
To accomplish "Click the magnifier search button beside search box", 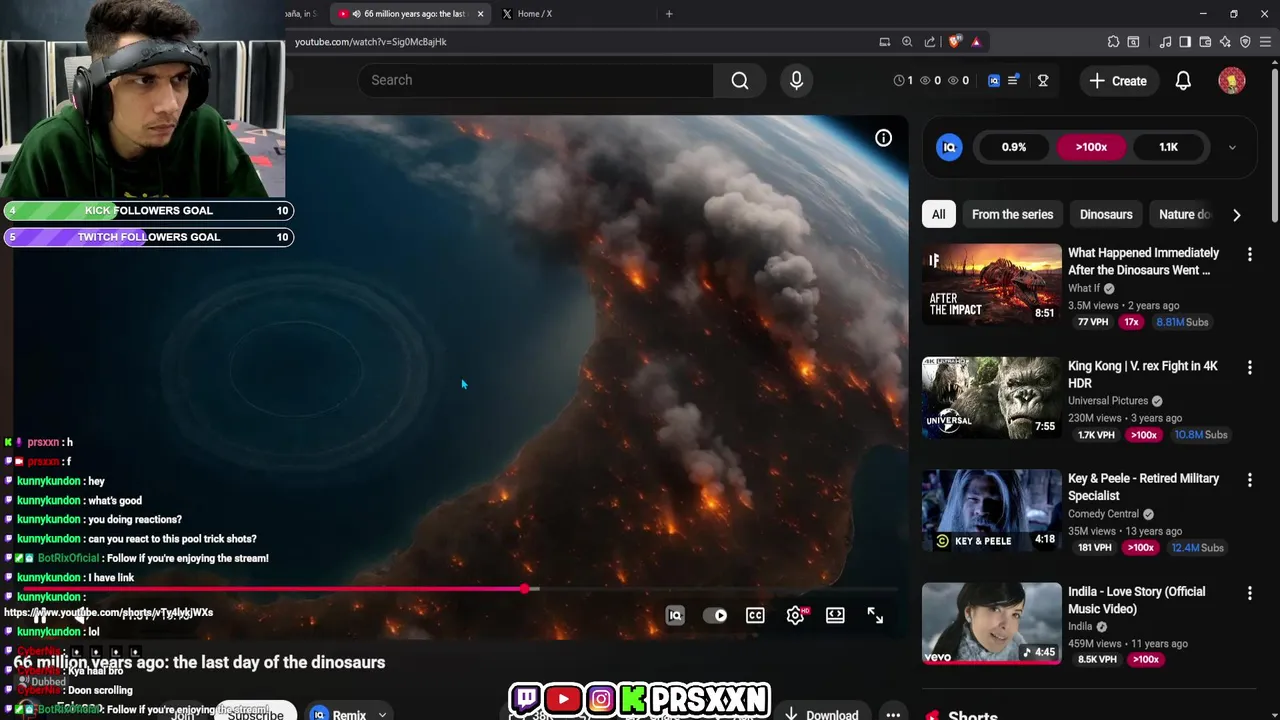I will tap(739, 80).
